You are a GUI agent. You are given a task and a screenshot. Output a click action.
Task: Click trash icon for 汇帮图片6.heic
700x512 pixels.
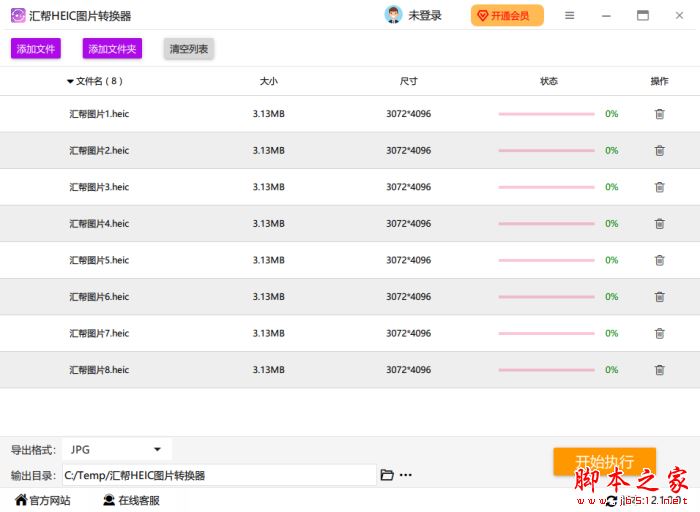(659, 297)
